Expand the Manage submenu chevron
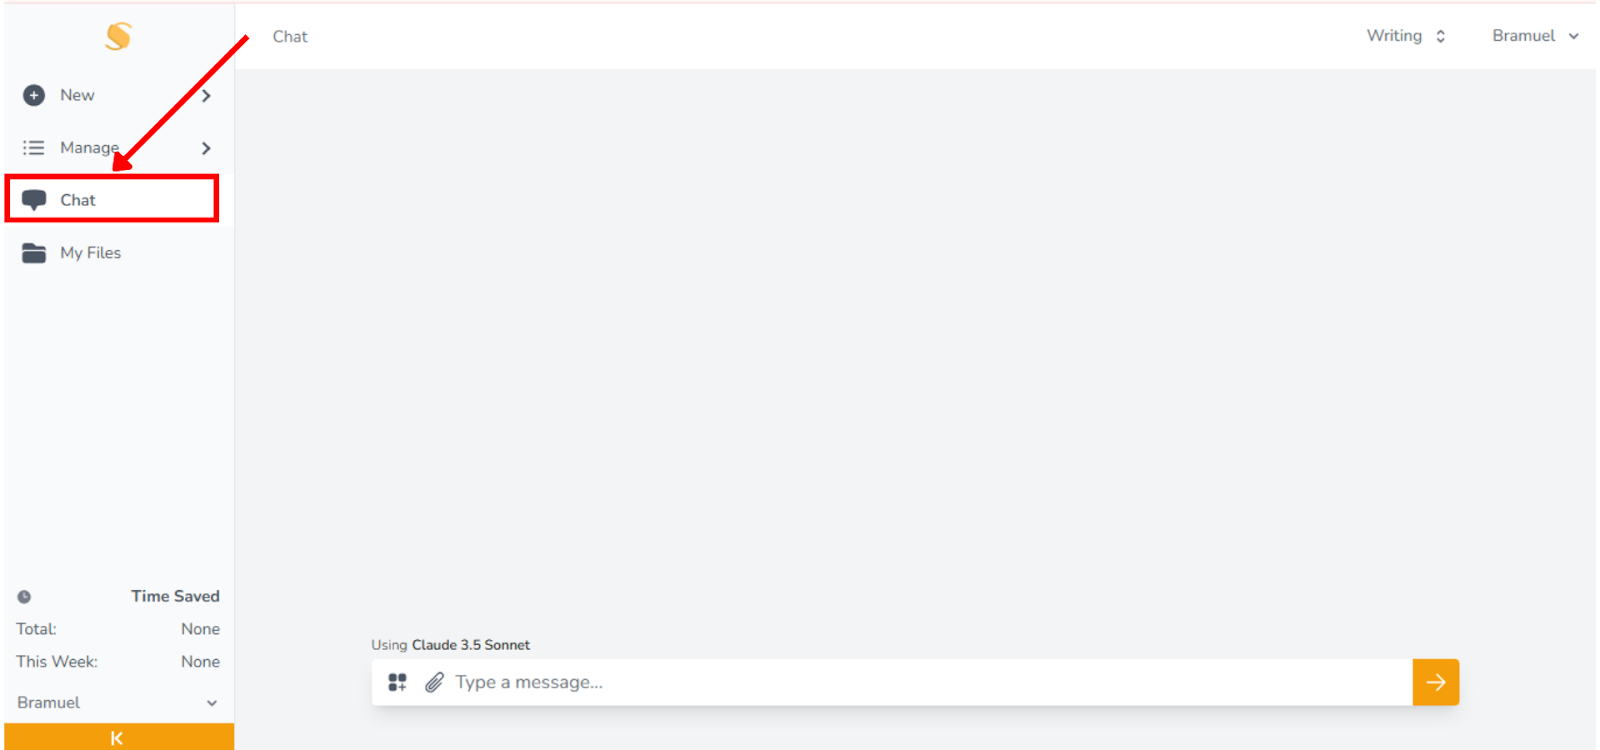Screen dimensions: 1600x750 [206, 148]
